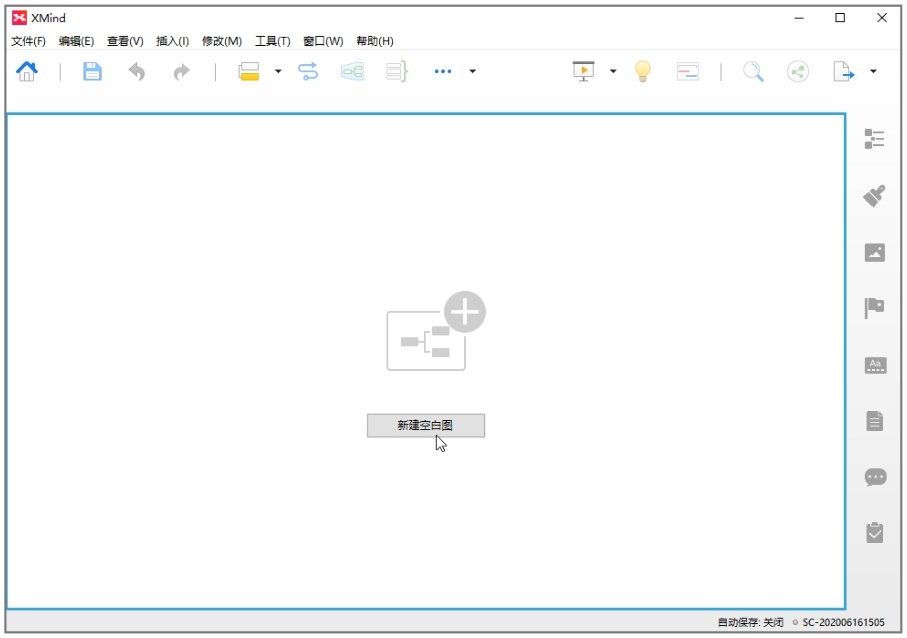Viewport: 907px width, 638px height.
Task: Expand the export dropdown arrow
Action: 873,72
